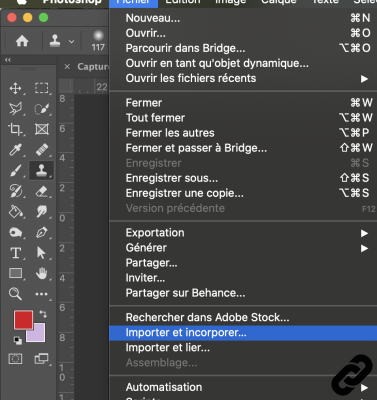377x400 pixels.
Task: Reset default foreground and background colors
Action: (18, 340)
